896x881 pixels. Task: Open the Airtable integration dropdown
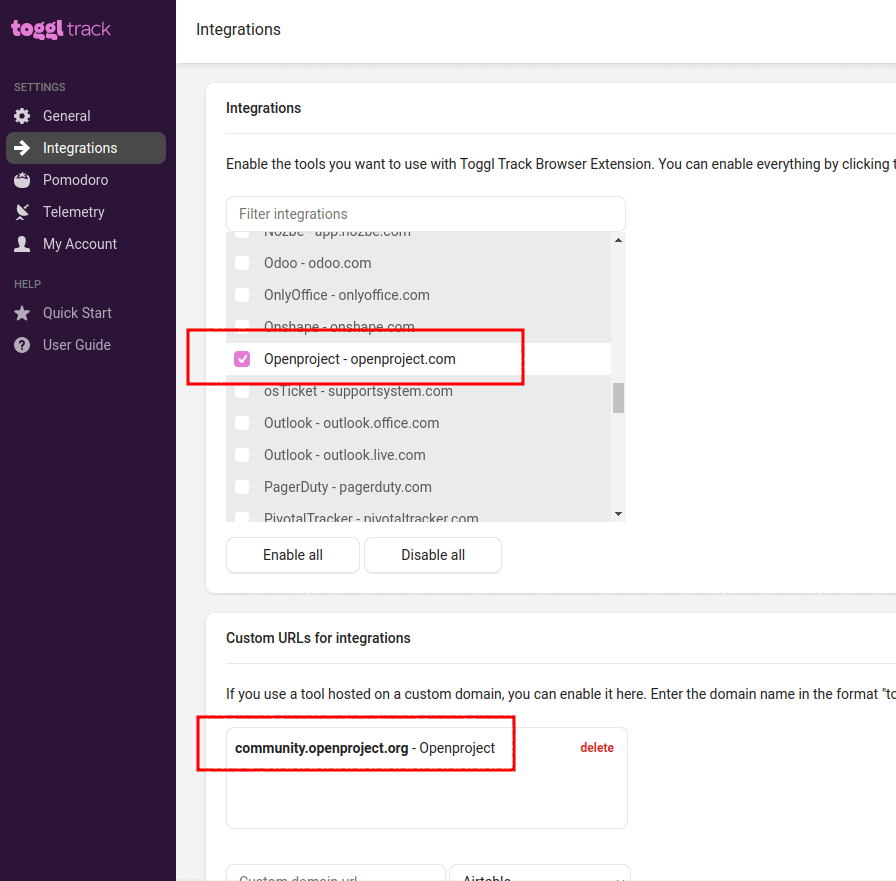(540, 875)
